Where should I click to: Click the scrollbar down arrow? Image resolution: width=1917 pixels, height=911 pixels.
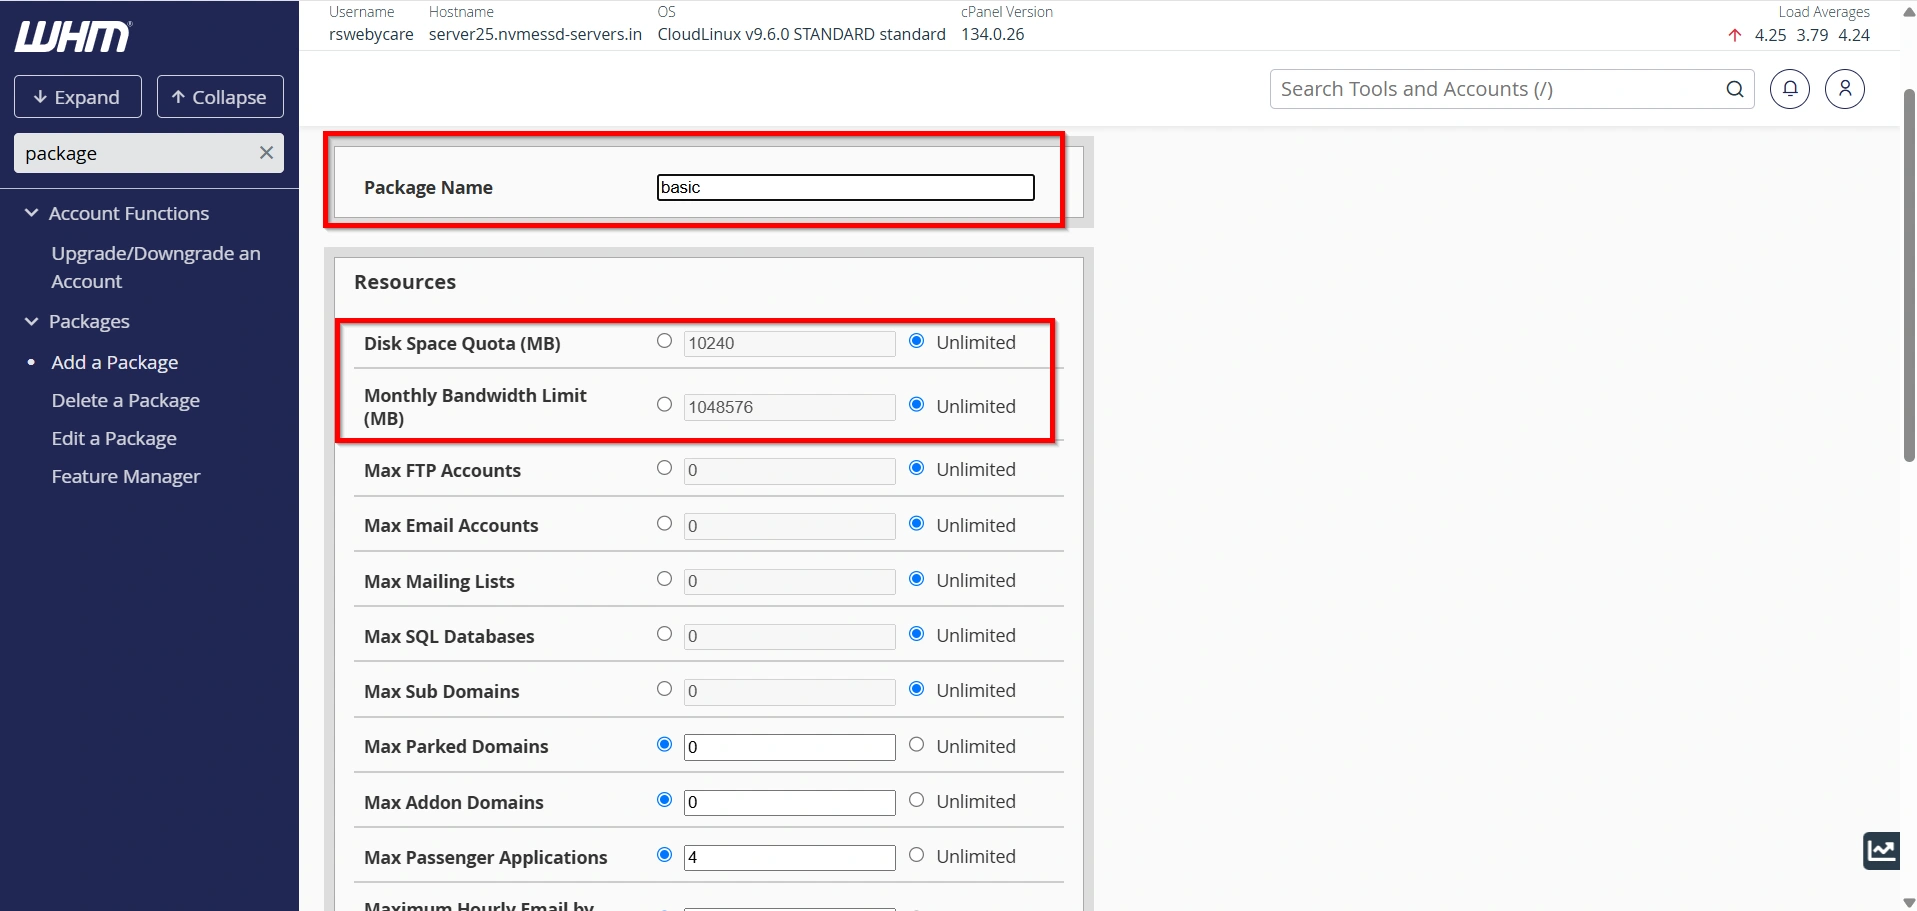1908,902
